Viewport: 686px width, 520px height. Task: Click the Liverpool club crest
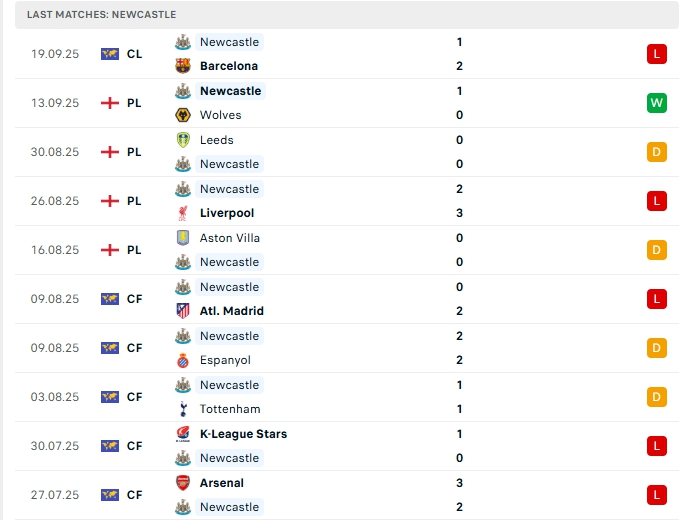click(183, 213)
